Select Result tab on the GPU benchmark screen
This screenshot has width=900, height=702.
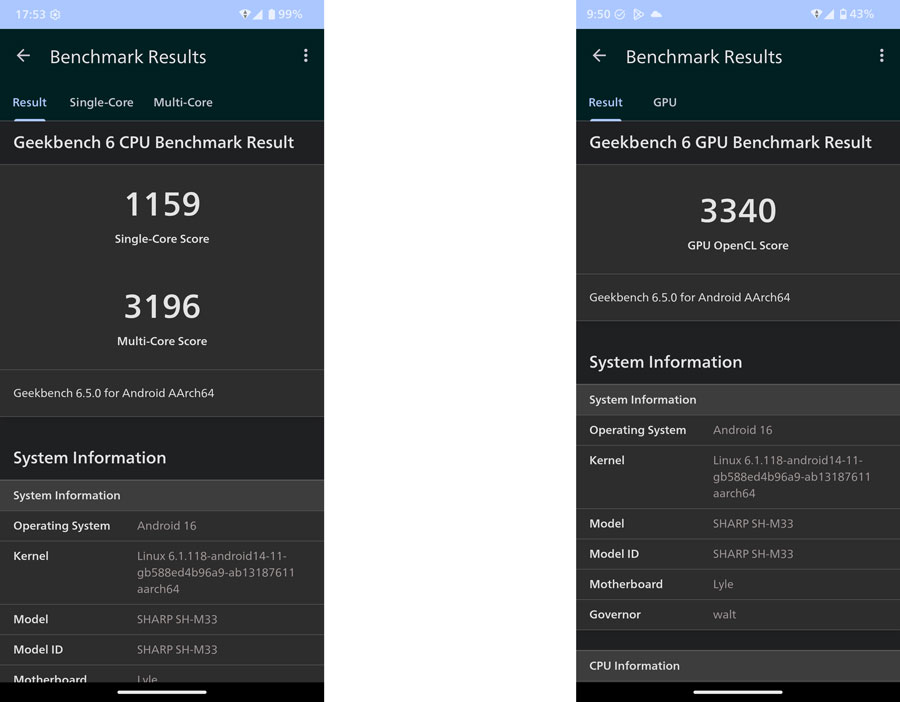tap(605, 102)
